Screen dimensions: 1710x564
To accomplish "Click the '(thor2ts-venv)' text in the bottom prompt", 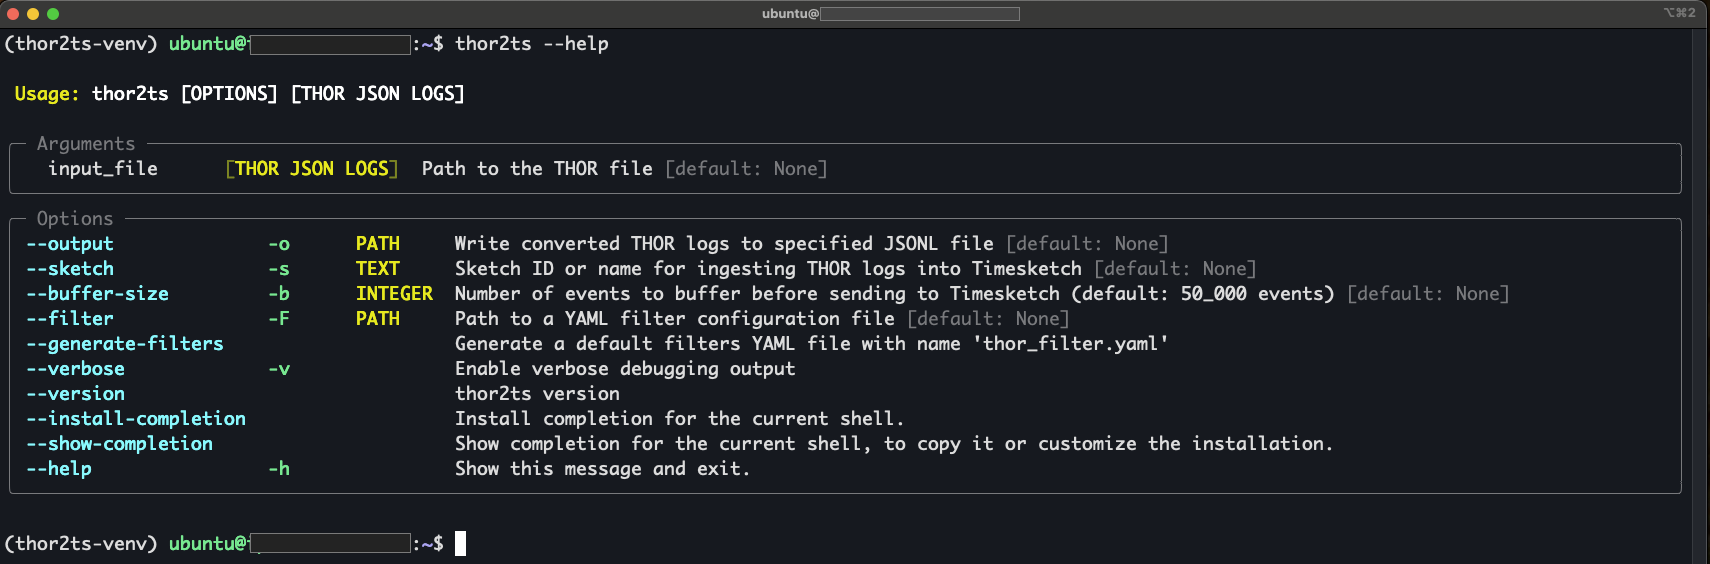I will click(x=81, y=544).
